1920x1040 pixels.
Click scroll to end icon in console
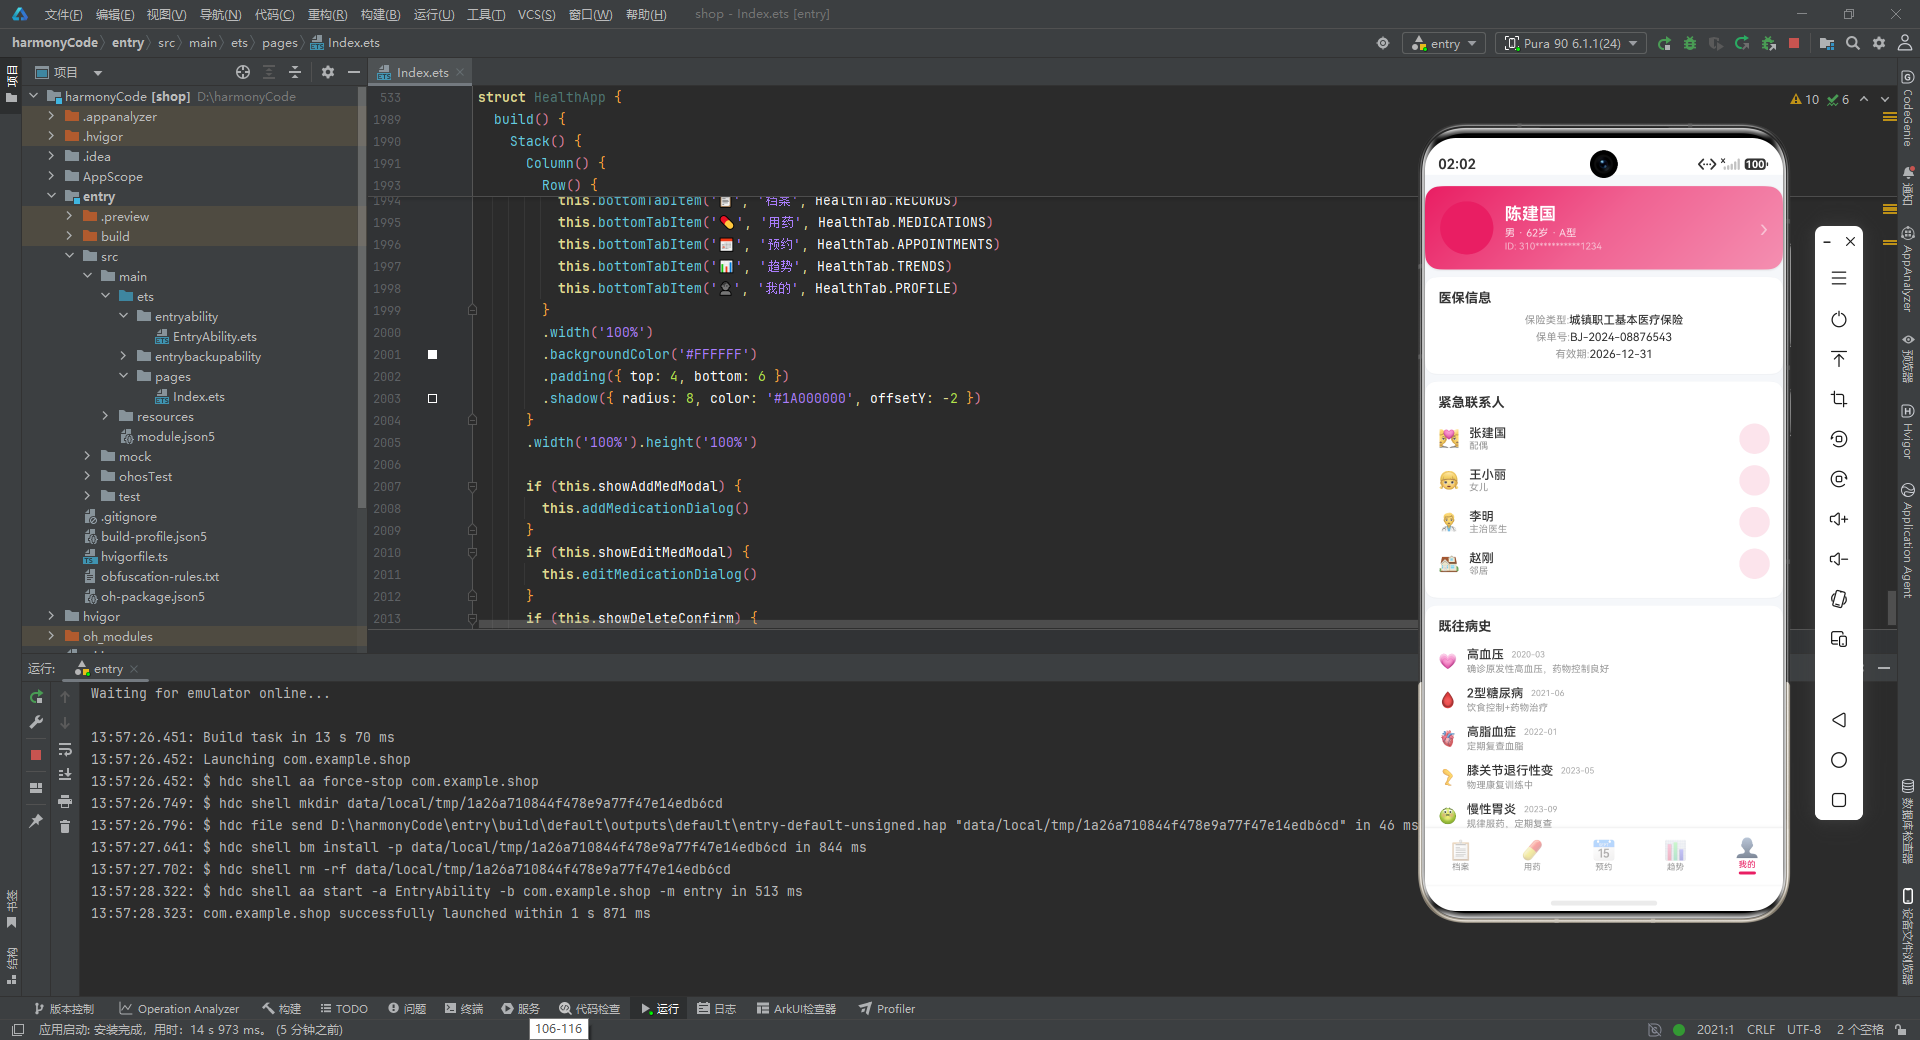[x=65, y=775]
